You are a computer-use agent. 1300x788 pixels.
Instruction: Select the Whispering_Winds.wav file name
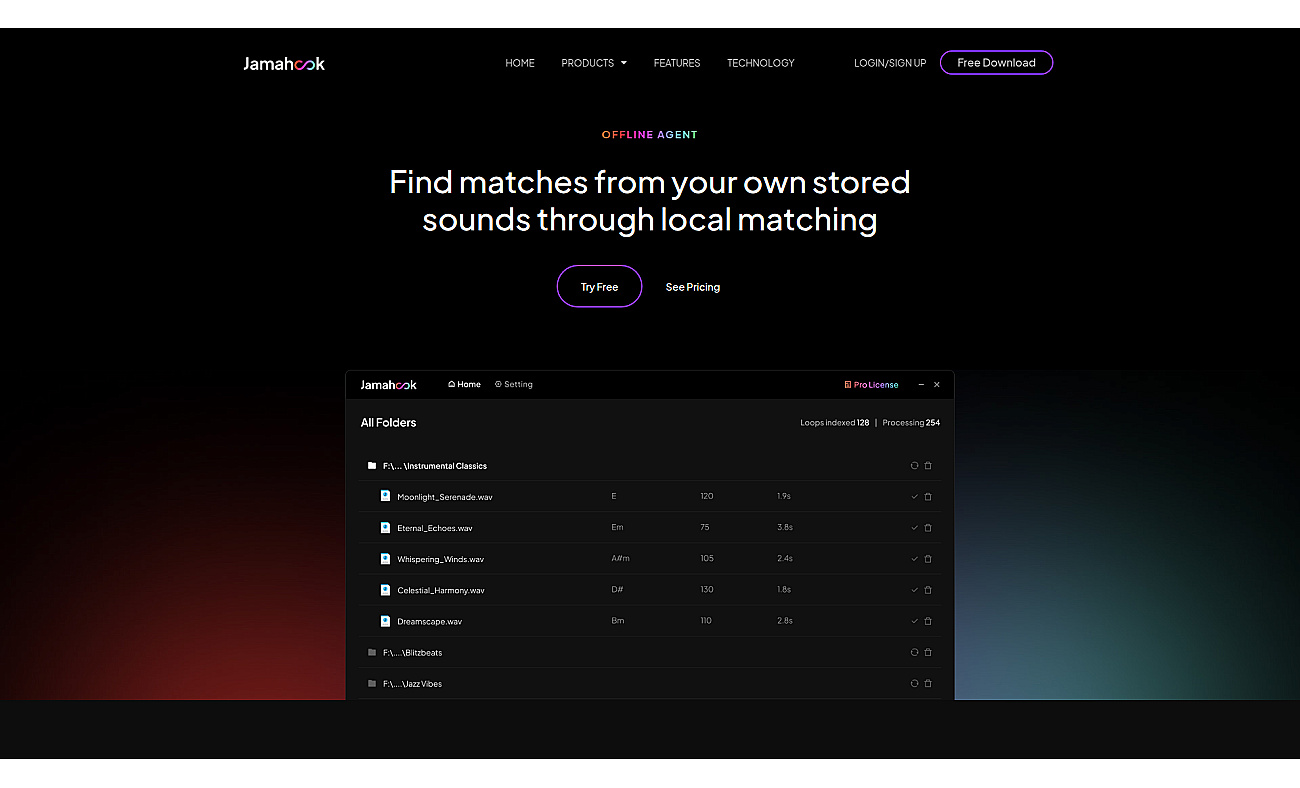click(441, 559)
